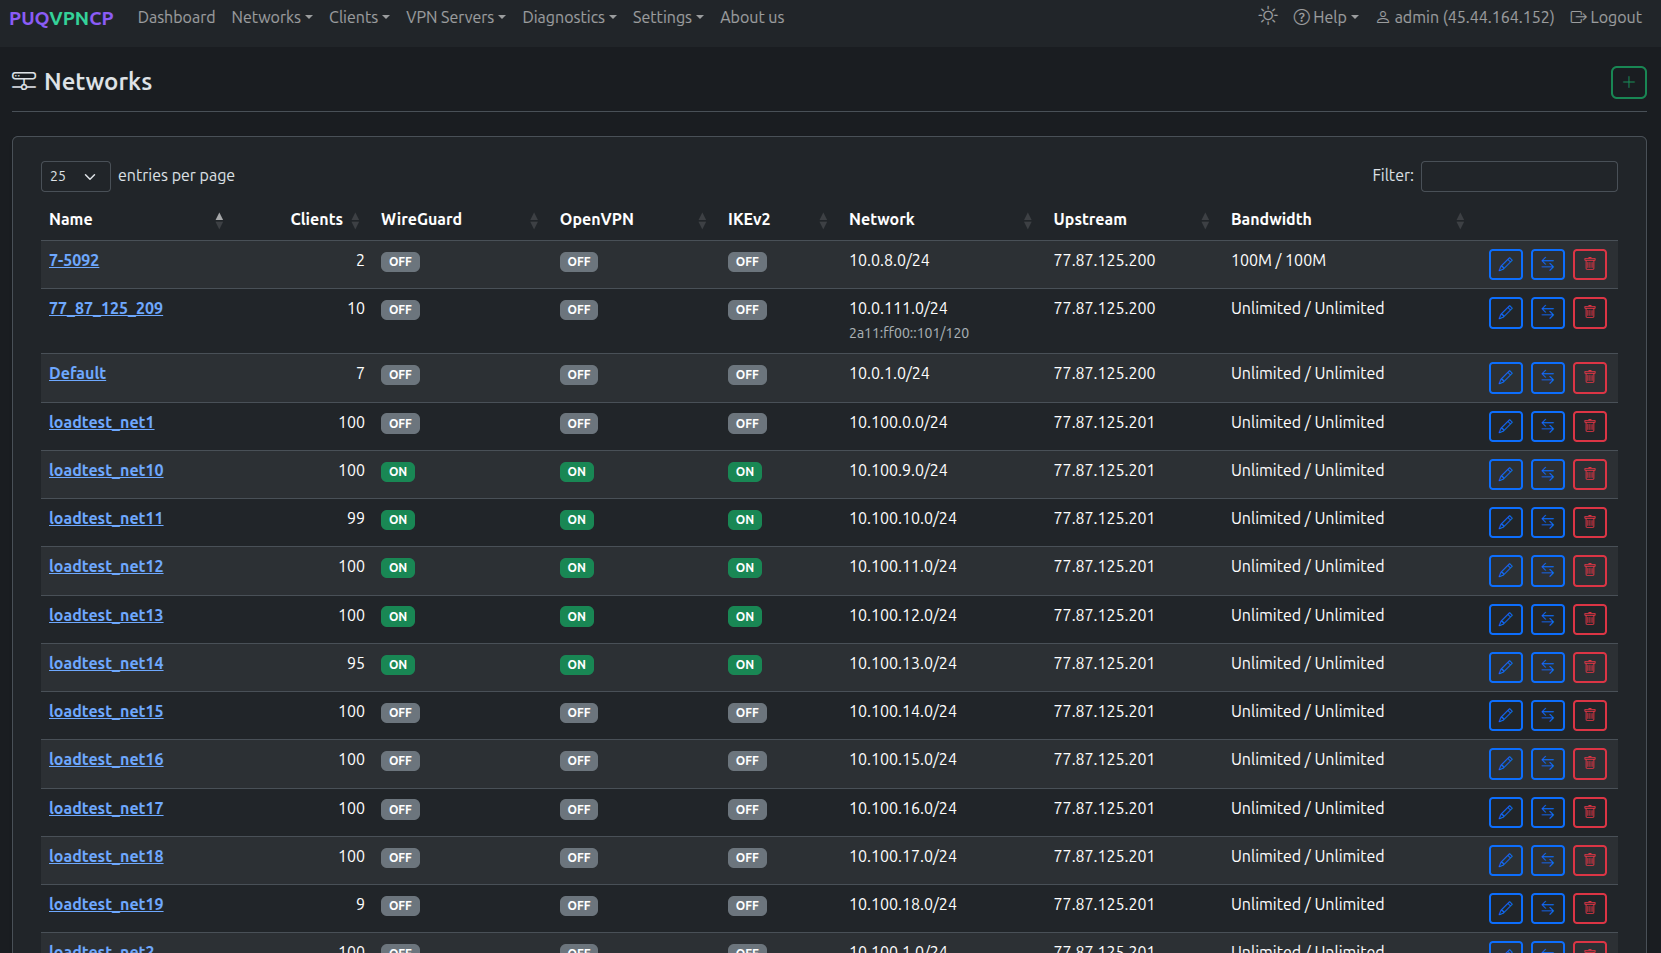The height and width of the screenshot is (953, 1661).
Task: Open the entries per page dropdown
Action: [75, 176]
